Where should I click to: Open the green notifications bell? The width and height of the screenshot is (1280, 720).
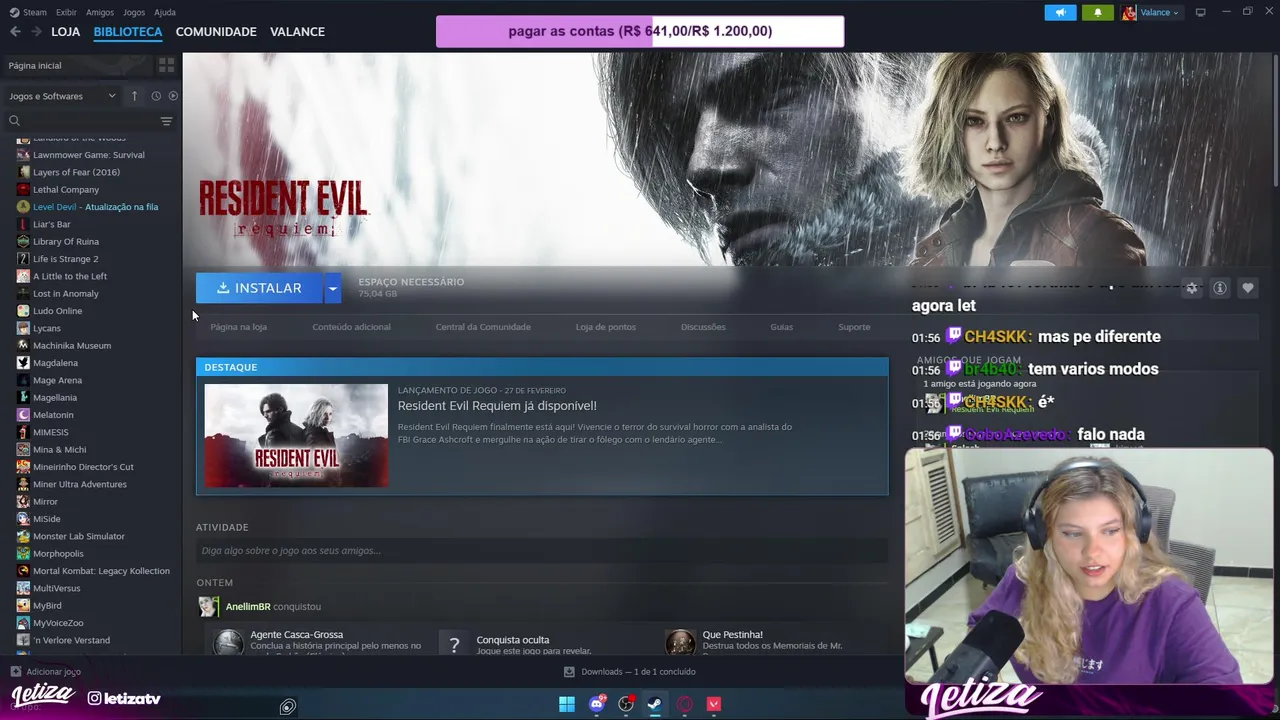(x=1097, y=12)
